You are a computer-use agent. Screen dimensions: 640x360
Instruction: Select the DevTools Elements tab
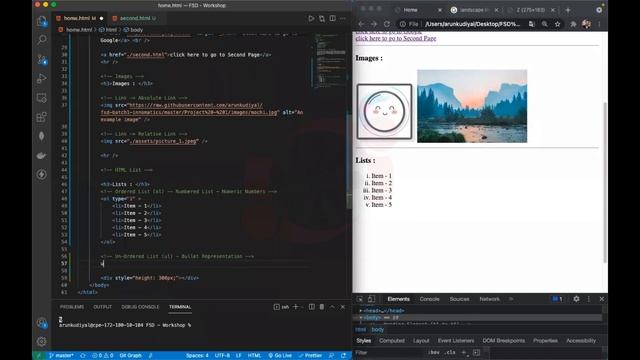[398, 299]
